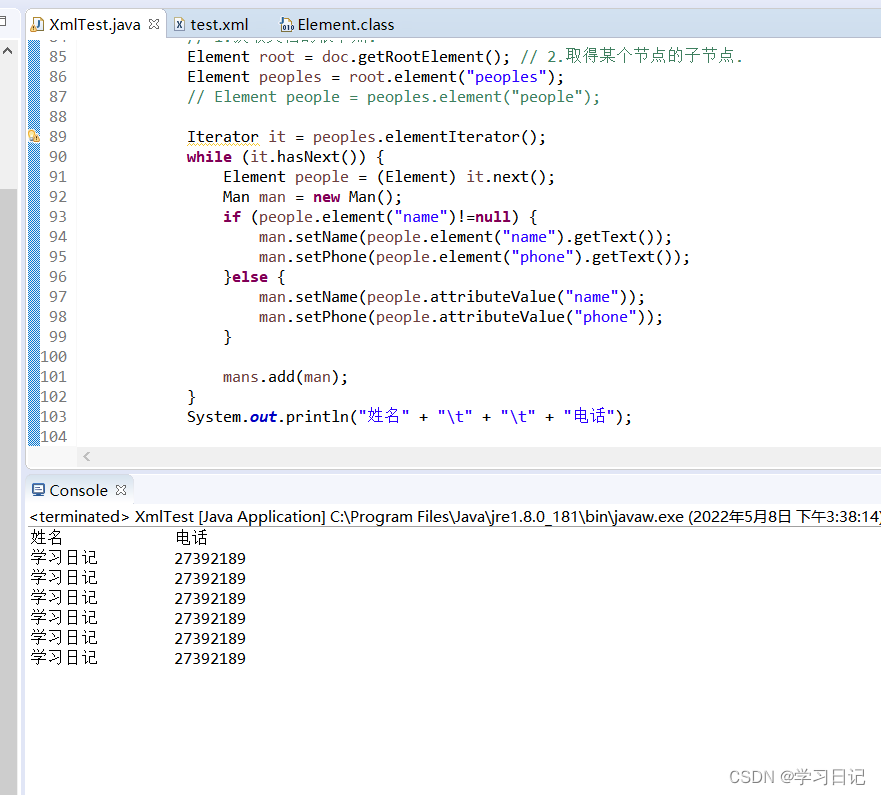Click the first '27392189' in console output
Image resolution: width=881 pixels, height=795 pixels.
coord(210,558)
